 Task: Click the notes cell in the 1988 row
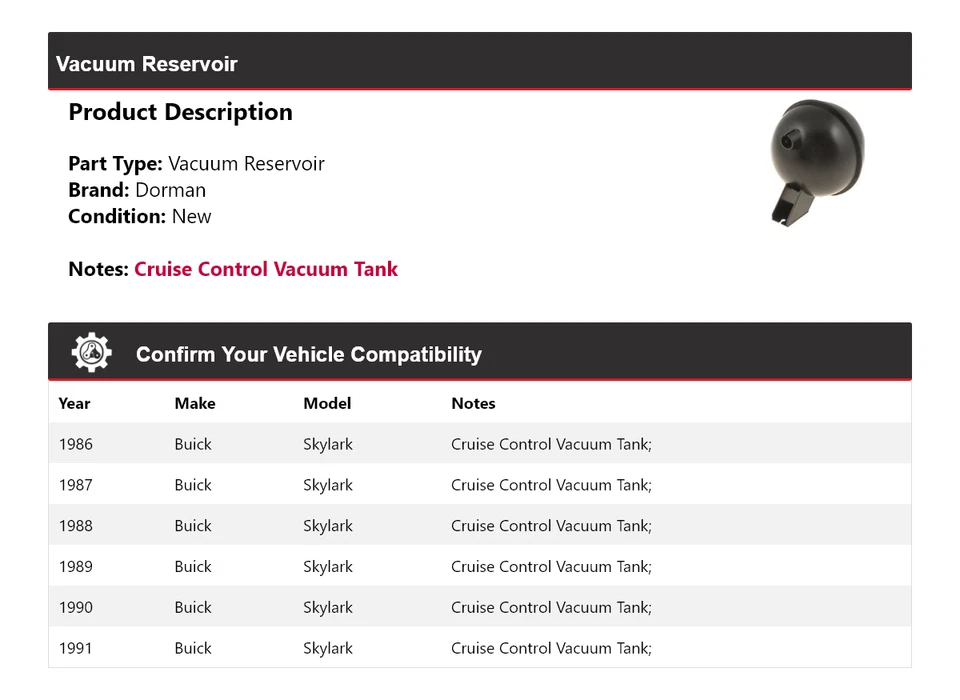coord(551,525)
